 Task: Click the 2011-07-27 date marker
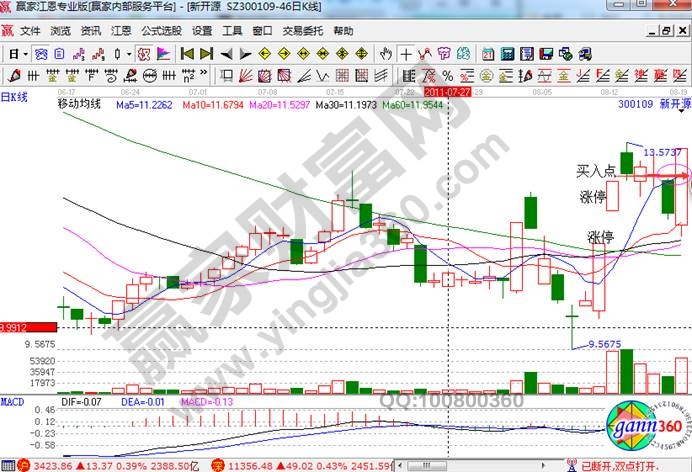coord(447,91)
